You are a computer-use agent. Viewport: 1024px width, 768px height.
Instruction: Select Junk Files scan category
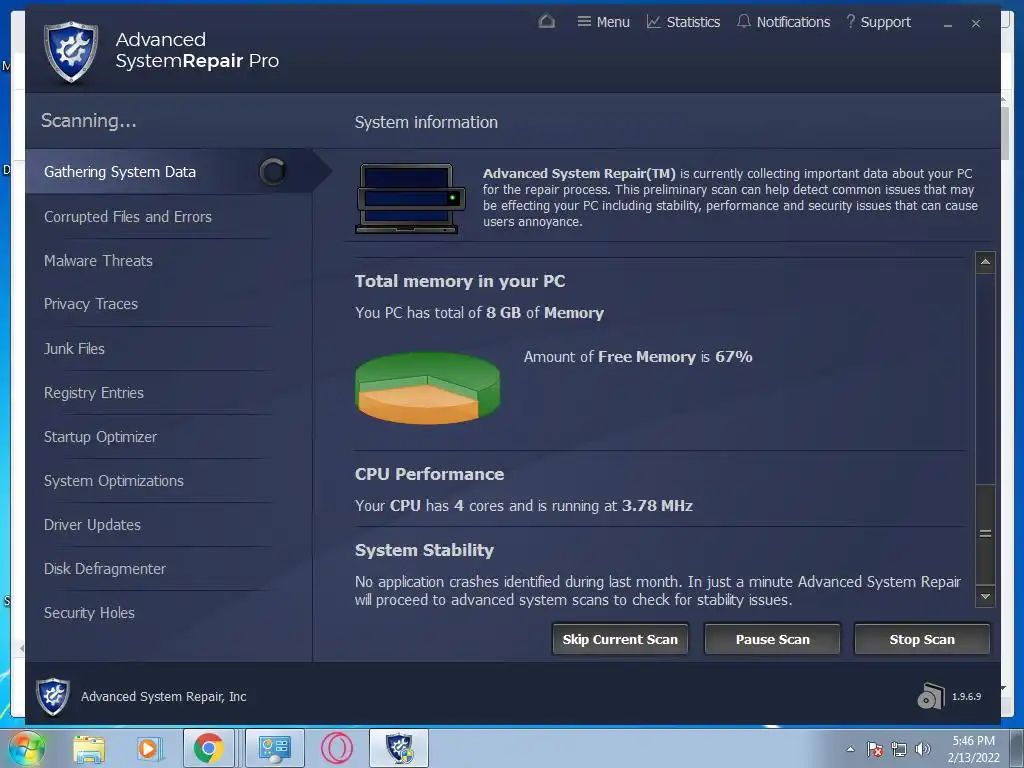point(74,349)
